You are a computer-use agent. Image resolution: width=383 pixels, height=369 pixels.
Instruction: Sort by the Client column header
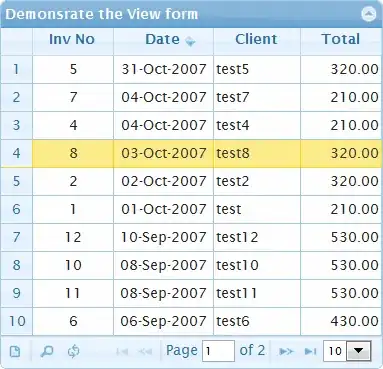[x=257, y=41]
